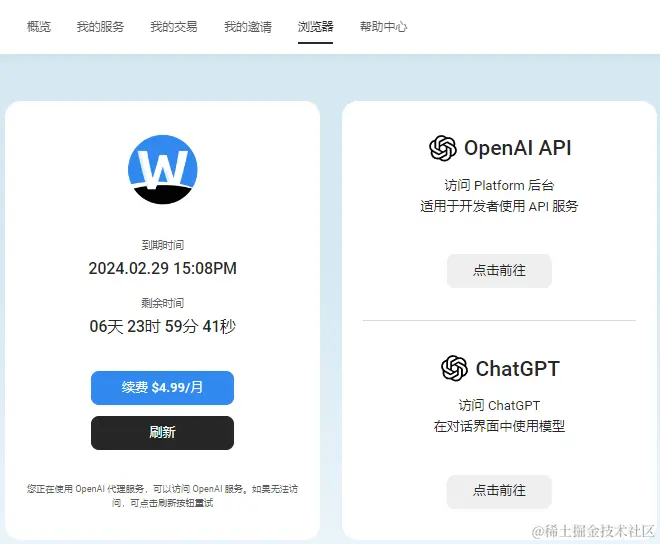
Task: Click expiry date 2024.02.29 15:08PM
Action: click(162, 268)
